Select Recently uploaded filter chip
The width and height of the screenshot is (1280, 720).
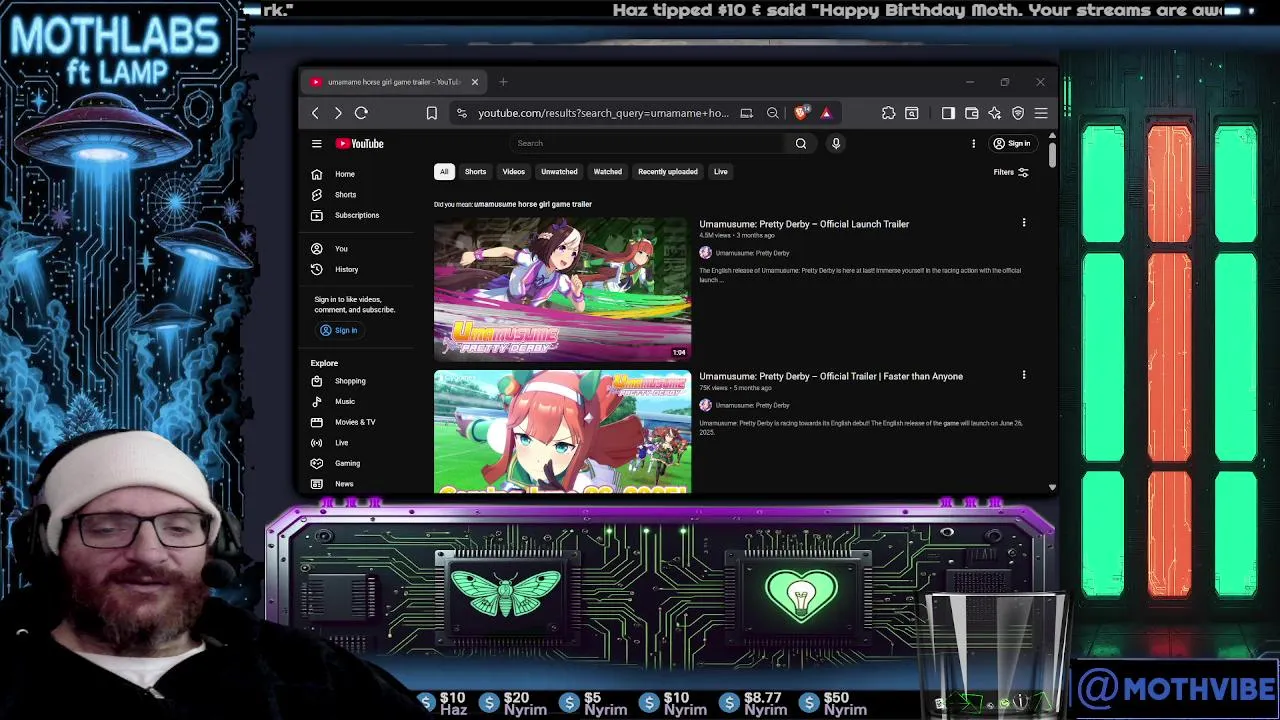[x=668, y=172]
